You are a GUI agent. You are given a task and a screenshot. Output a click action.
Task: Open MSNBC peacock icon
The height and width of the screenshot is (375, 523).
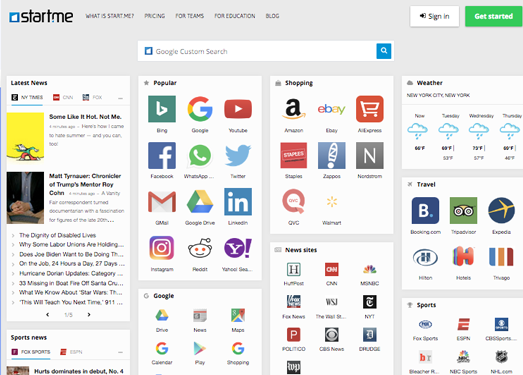click(x=370, y=270)
